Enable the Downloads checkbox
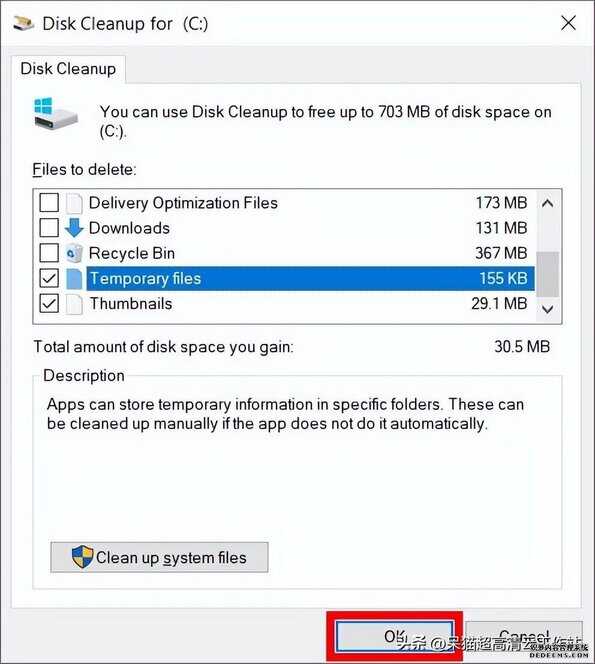The image size is (595, 664). (x=49, y=228)
